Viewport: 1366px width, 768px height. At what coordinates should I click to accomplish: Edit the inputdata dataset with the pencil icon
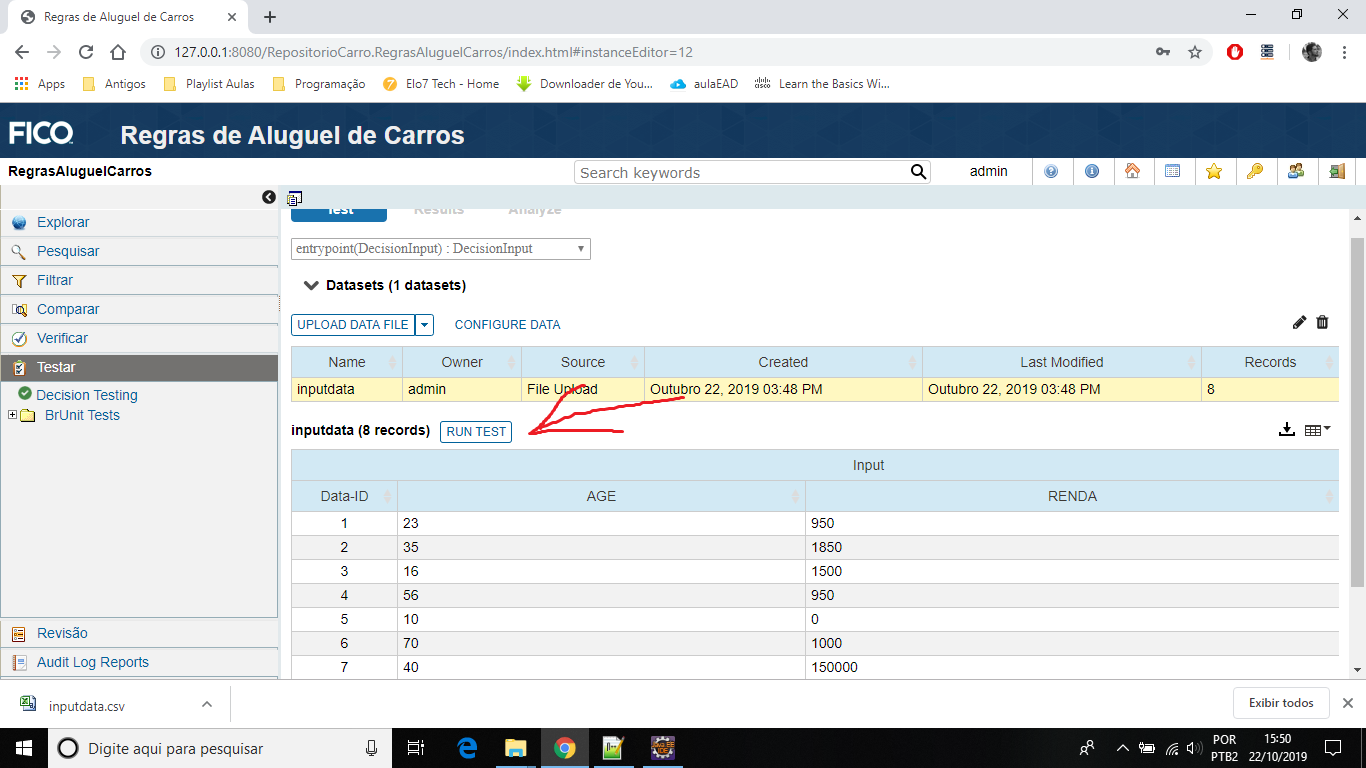pos(1299,323)
